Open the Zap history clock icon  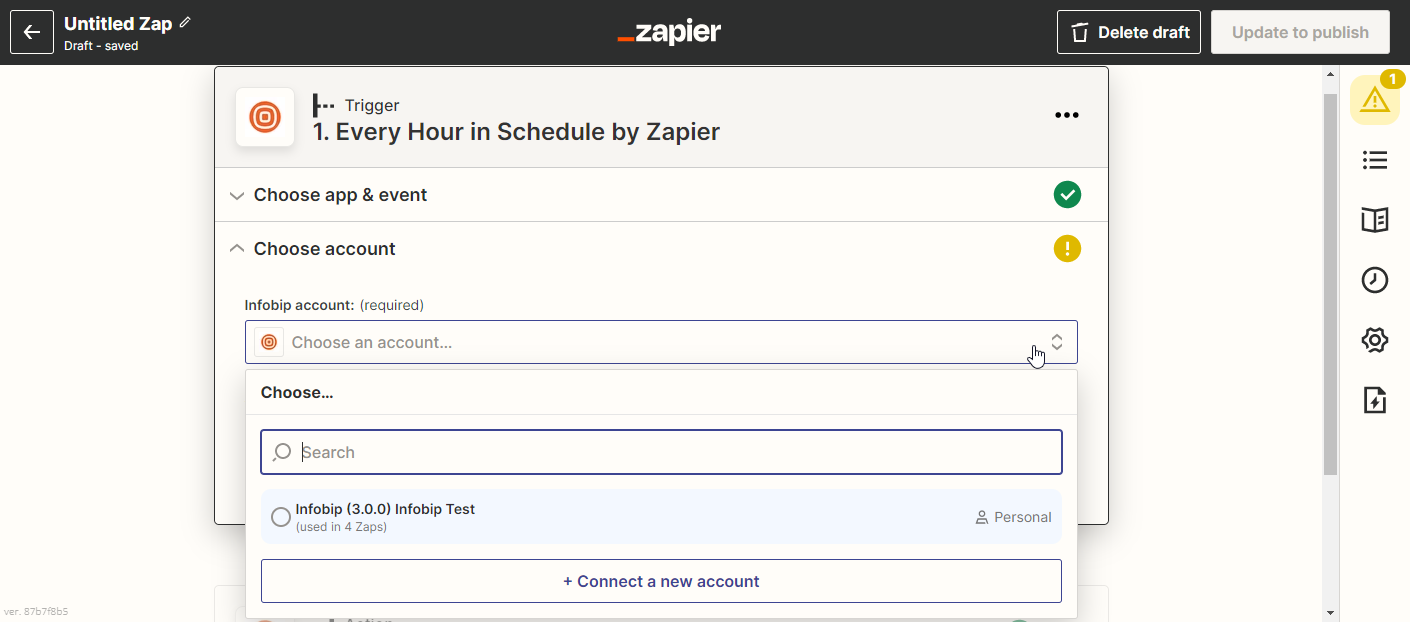pos(1375,280)
